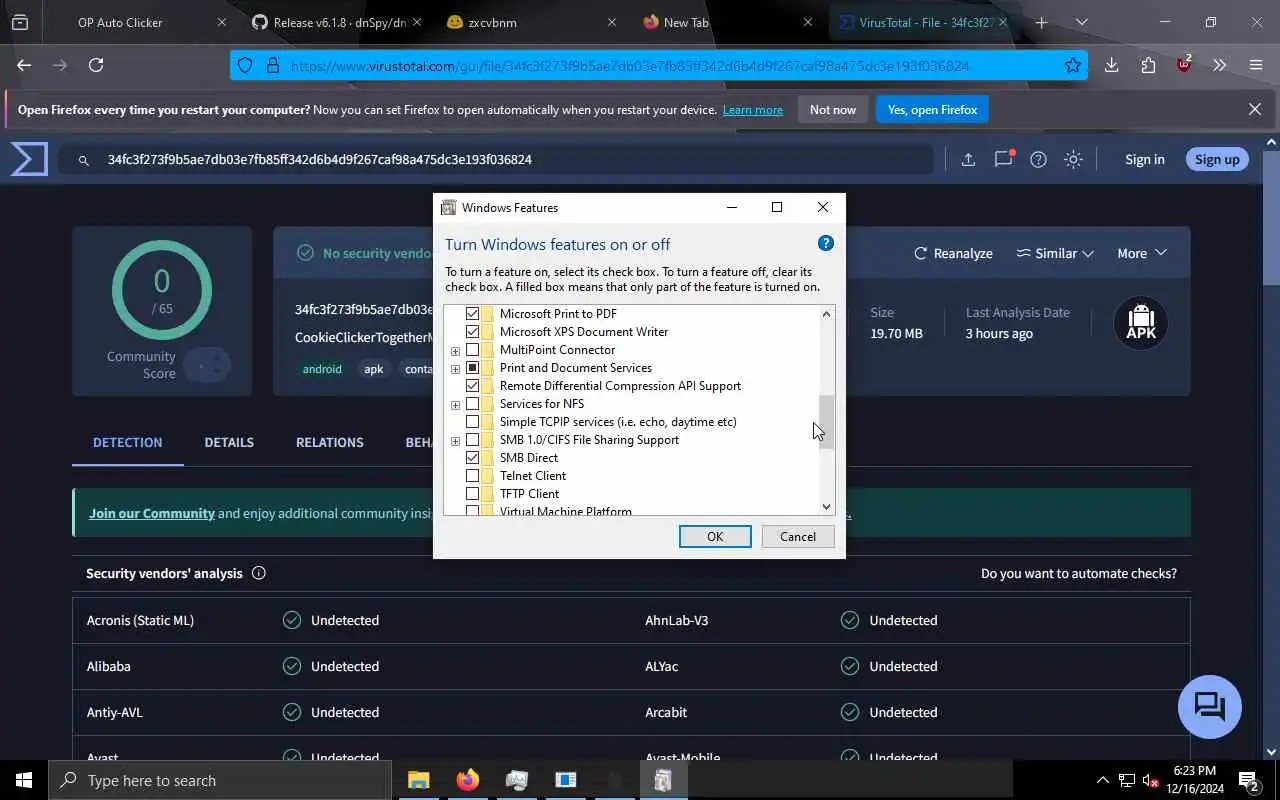Open Firefox from the taskbar

(x=467, y=780)
